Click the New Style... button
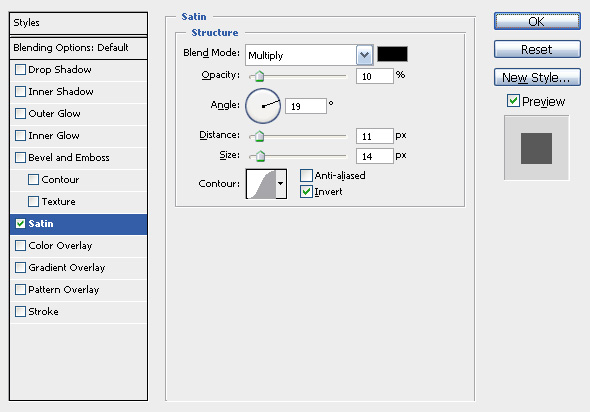 coord(537,78)
